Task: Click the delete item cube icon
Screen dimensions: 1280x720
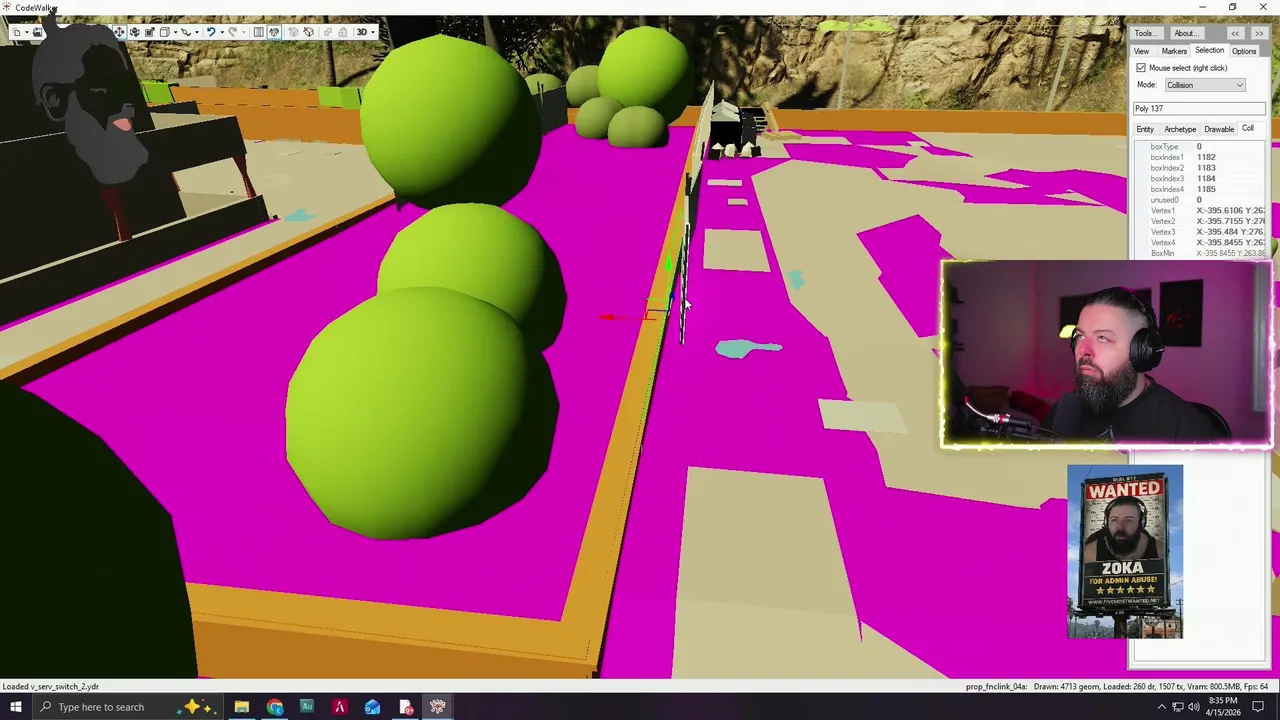Action: (x=308, y=32)
